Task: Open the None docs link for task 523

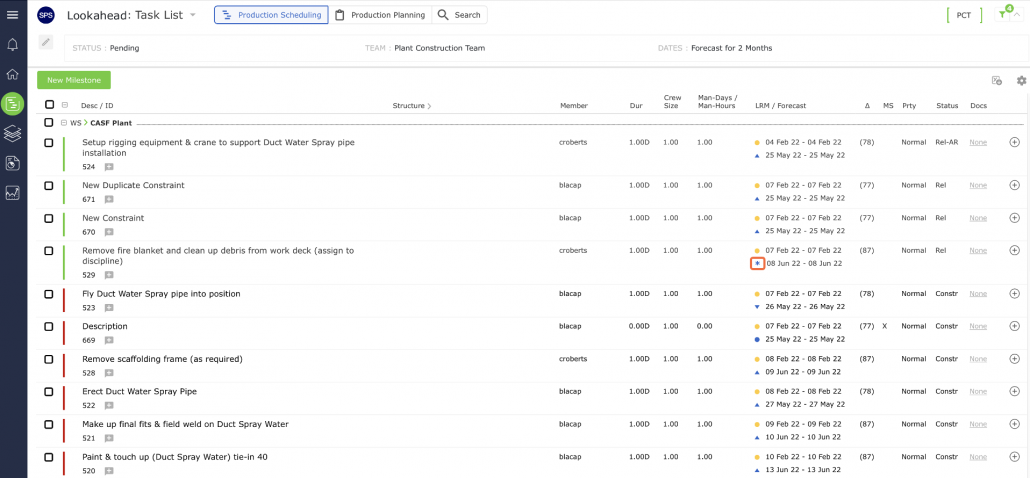Action: (978, 293)
